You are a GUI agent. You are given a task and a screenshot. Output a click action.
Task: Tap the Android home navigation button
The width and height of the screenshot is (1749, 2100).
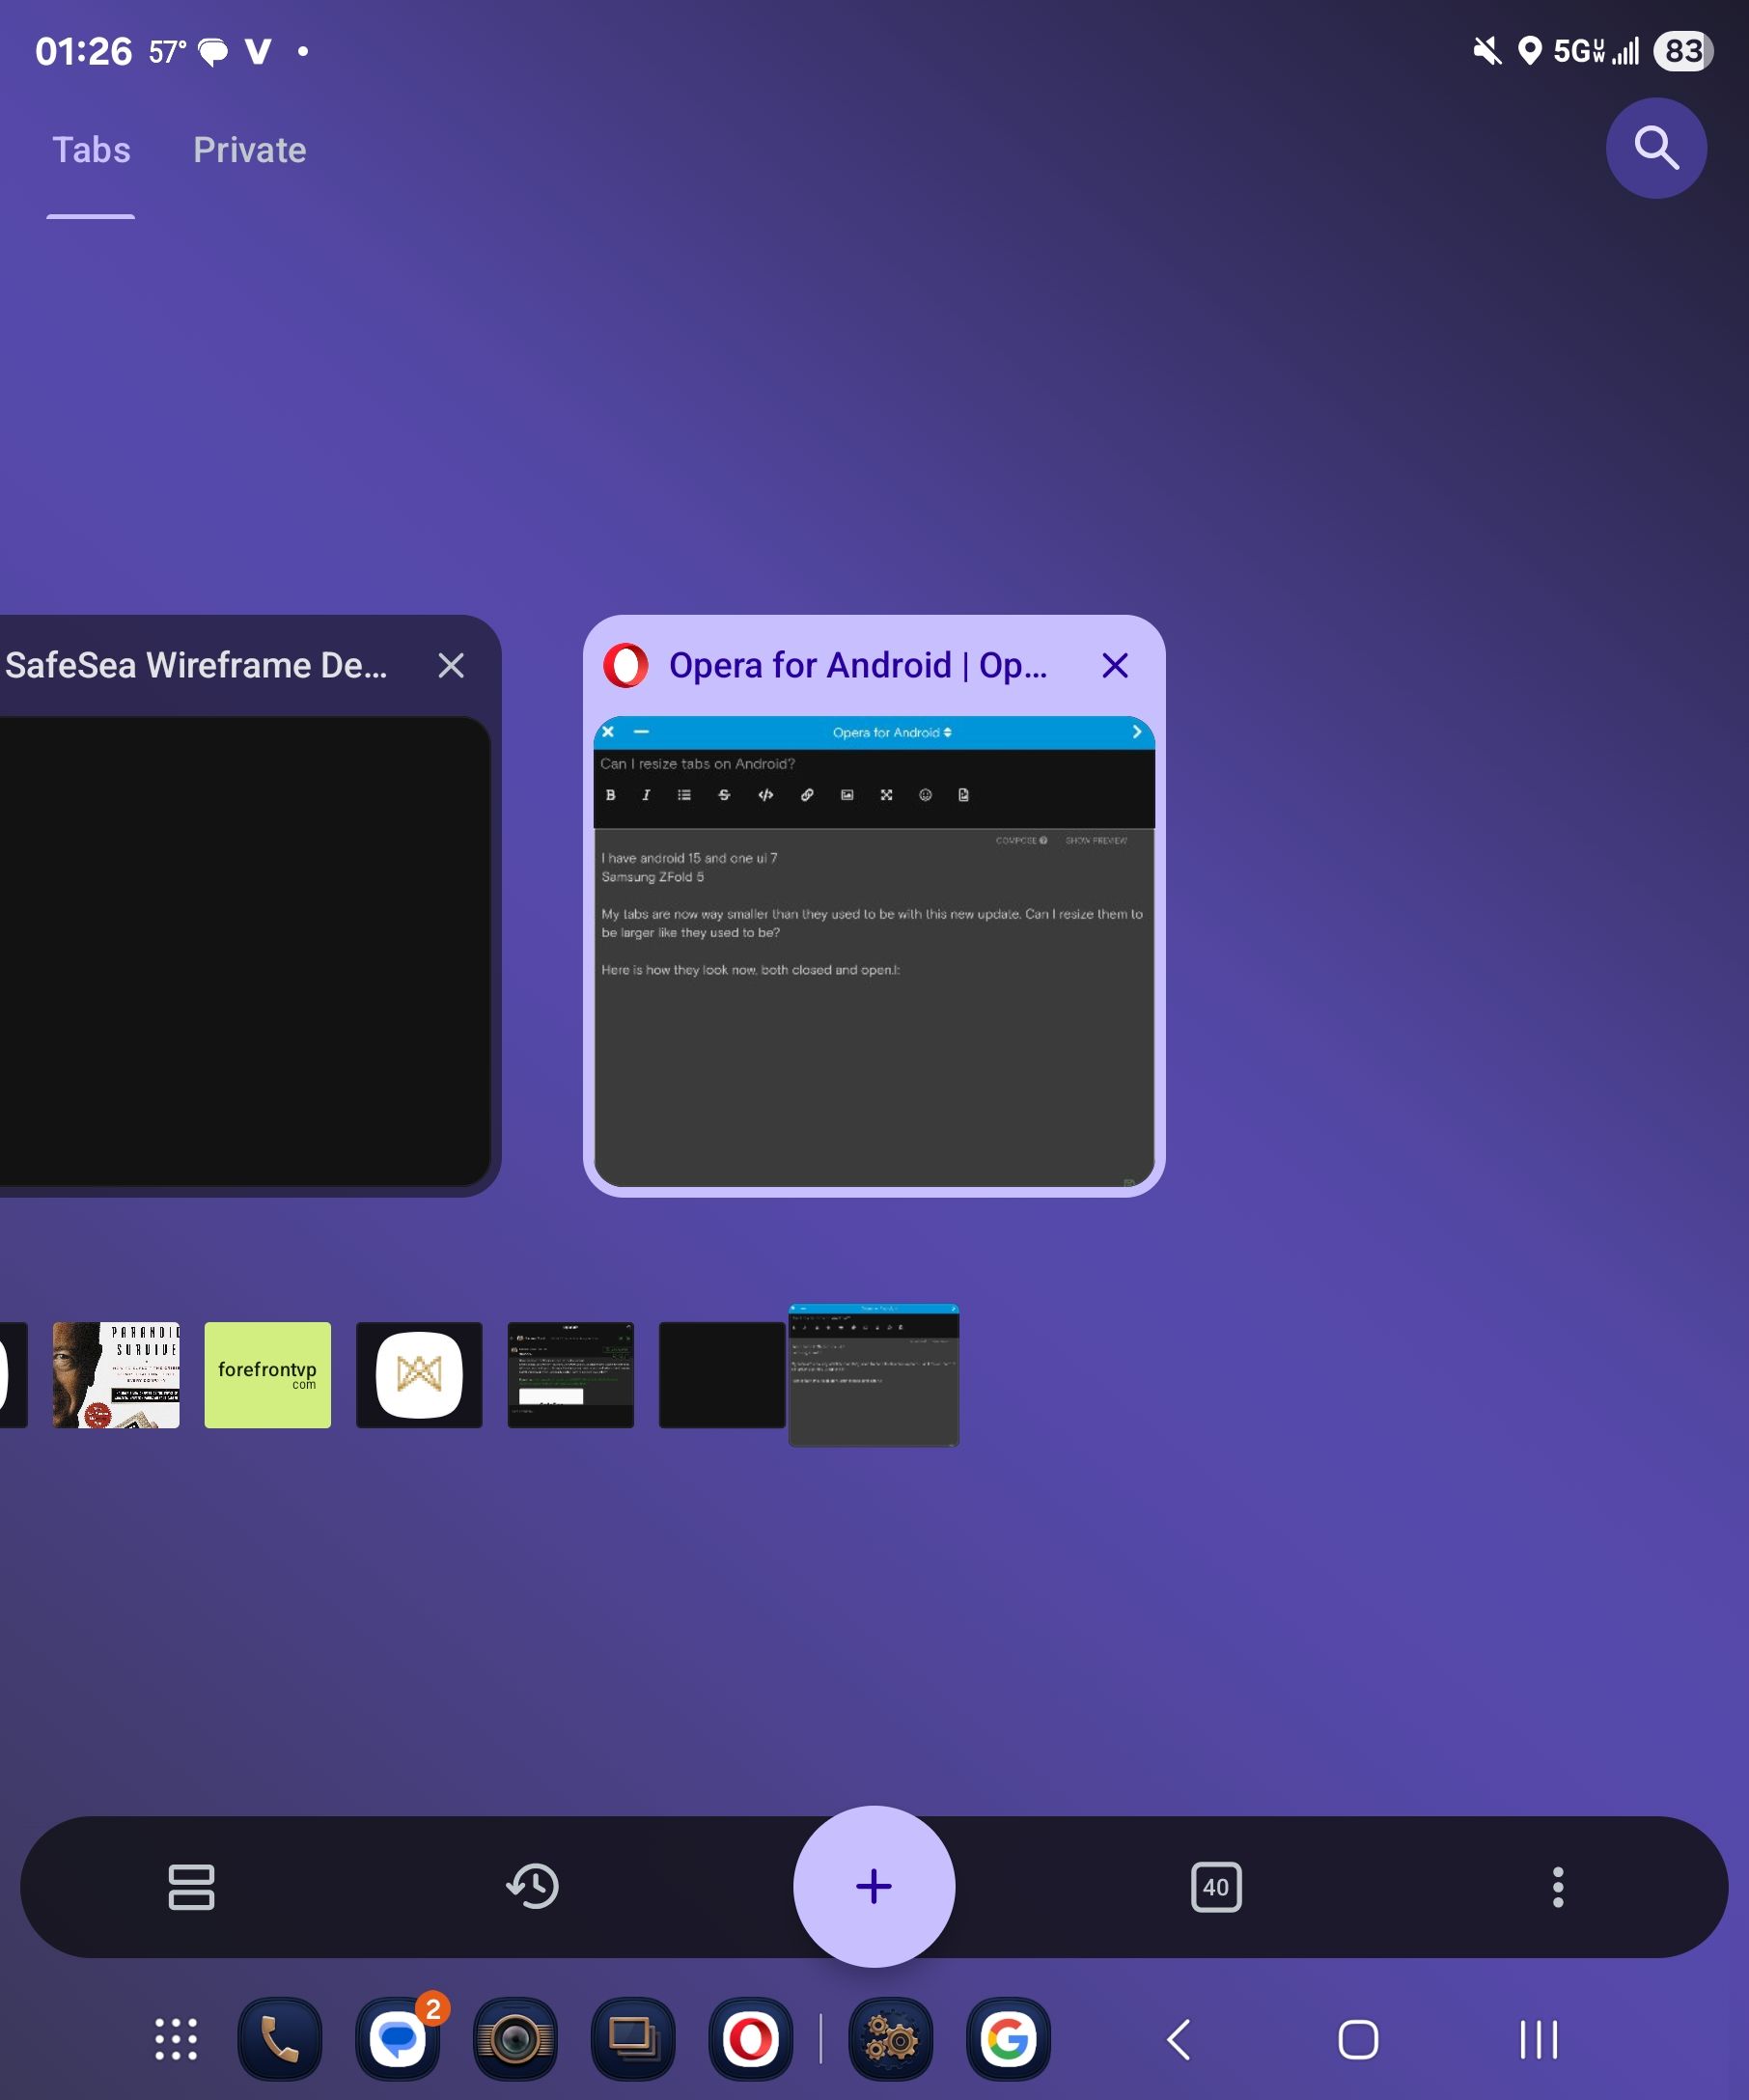tap(1358, 2038)
